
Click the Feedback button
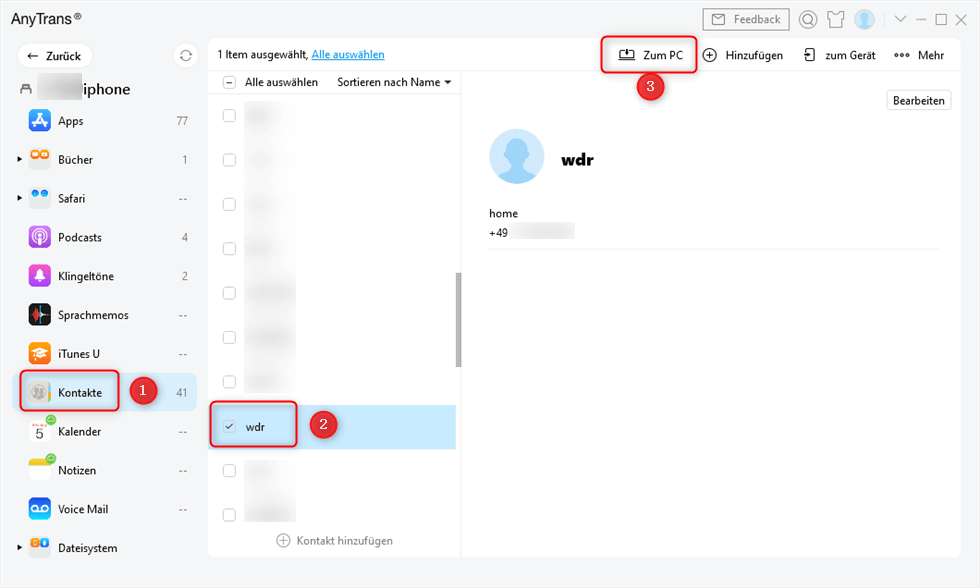(746, 19)
